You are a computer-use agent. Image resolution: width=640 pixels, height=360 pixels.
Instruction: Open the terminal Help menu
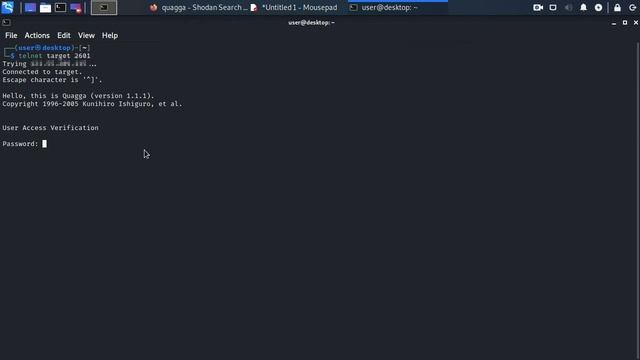click(110, 36)
